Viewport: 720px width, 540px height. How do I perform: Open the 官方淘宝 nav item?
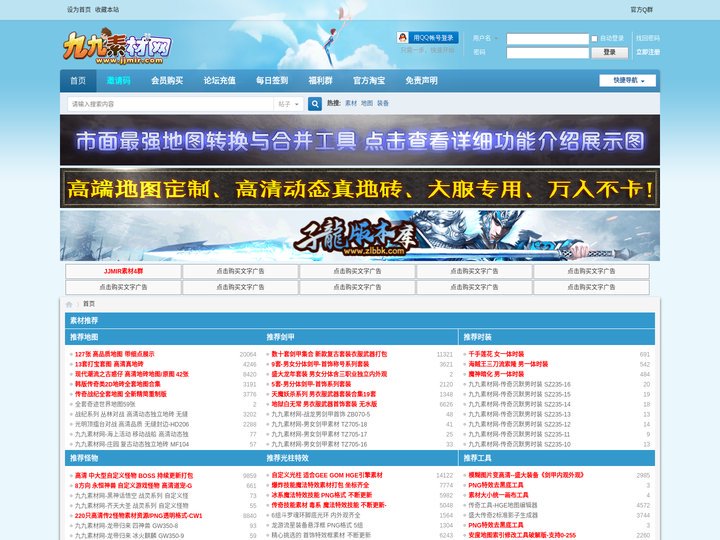point(369,80)
